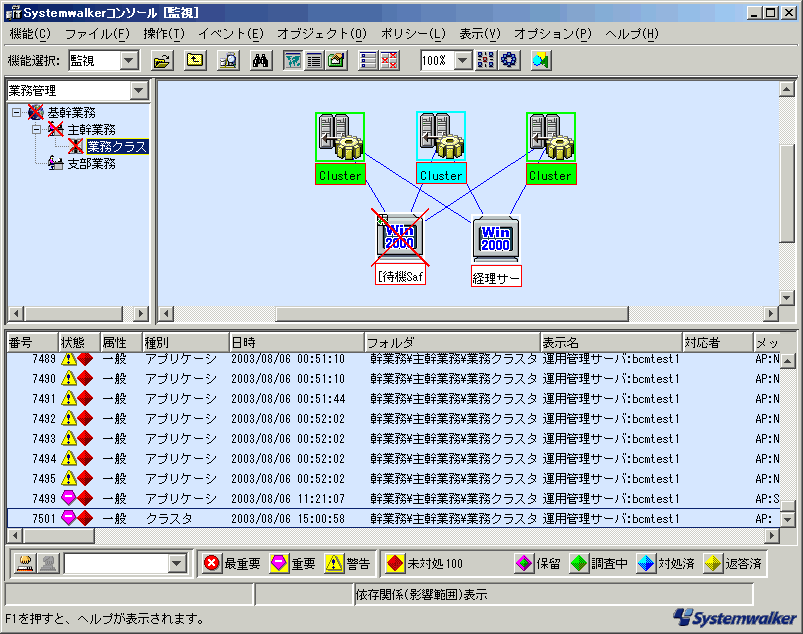Click the crossed-out Win2000 standby server icon
Viewport: 803px width, 634px height.
[x=401, y=239]
